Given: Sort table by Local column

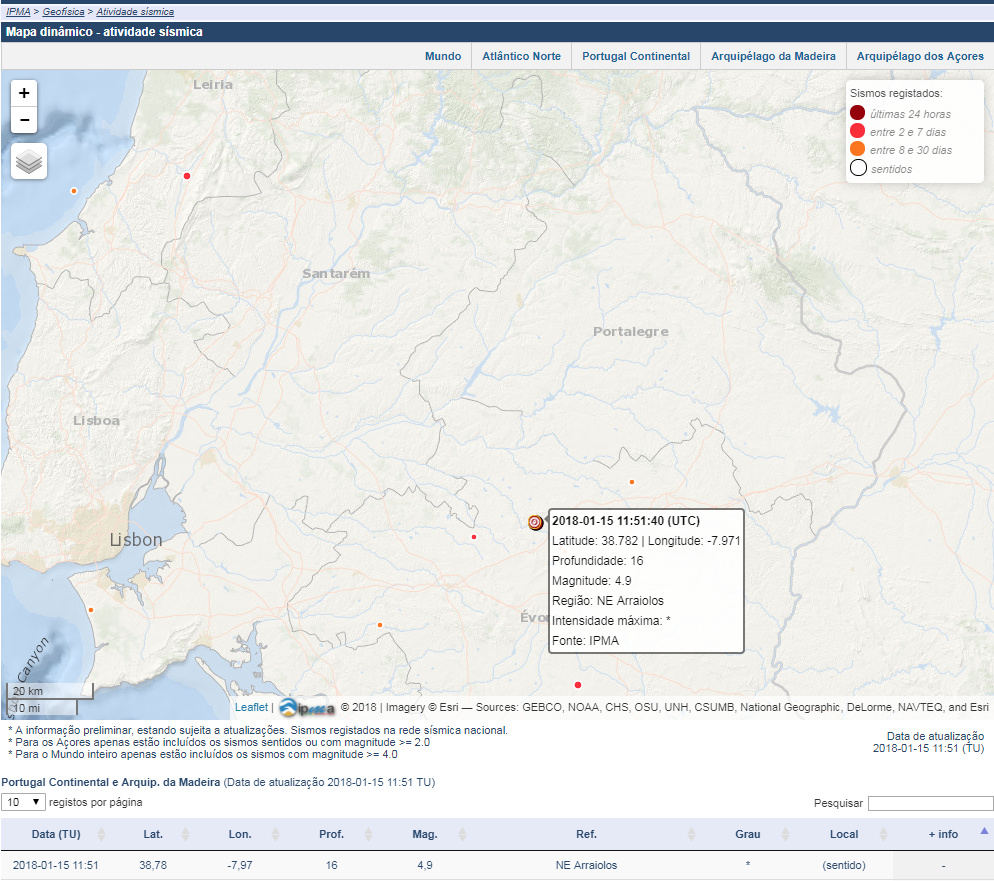Looking at the screenshot, I should pyautogui.click(x=844, y=834).
